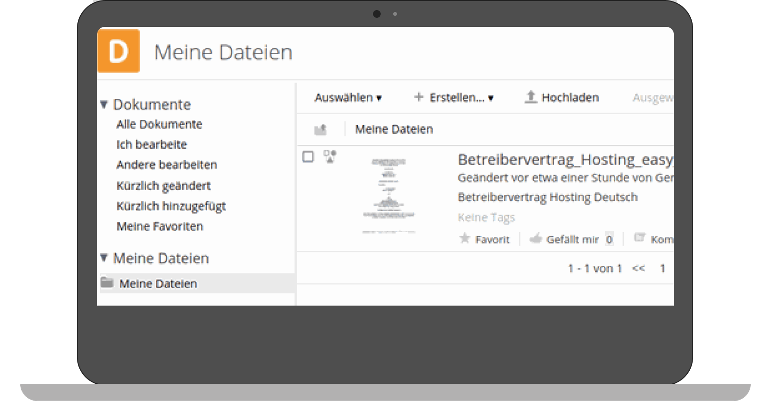Collapse the Meine Dateien sidebar section
Image resolution: width=770 pixels, height=402 pixels.
[104, 258]
